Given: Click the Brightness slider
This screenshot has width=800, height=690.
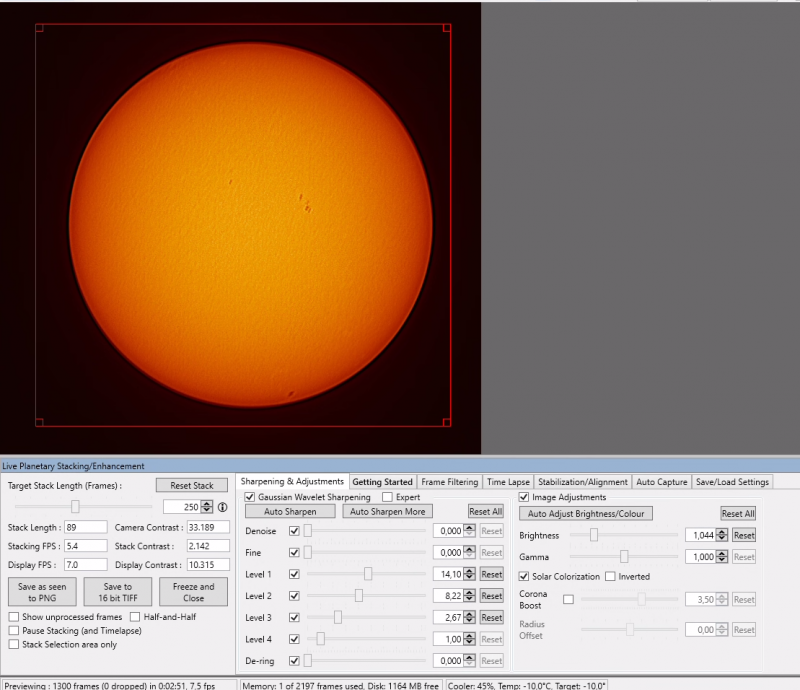Looking at the screenshot, I should [624, 535].
